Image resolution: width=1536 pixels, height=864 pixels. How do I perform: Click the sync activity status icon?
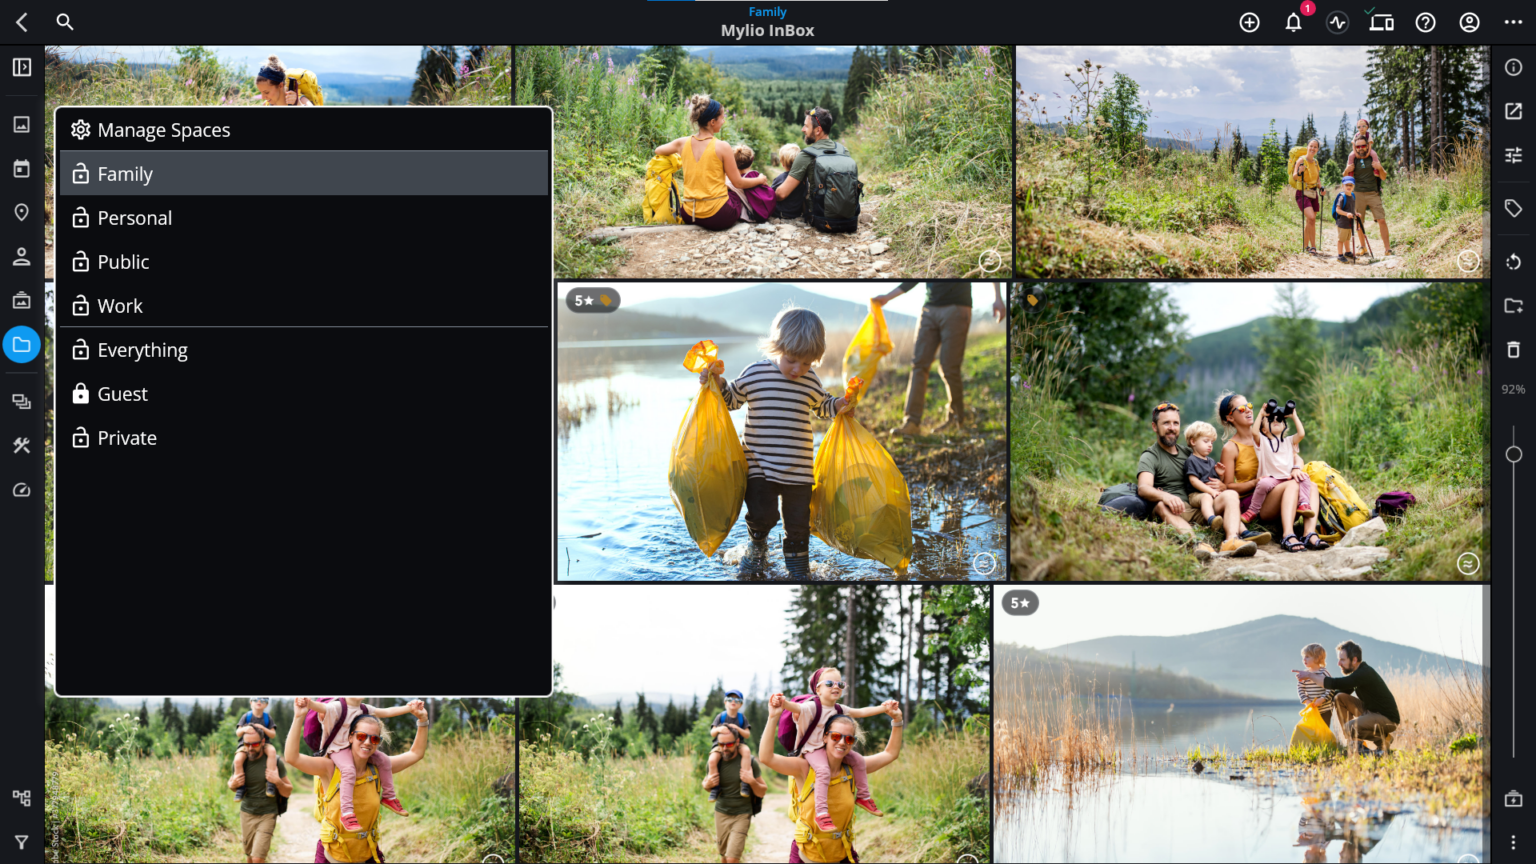click(1337, 22)
